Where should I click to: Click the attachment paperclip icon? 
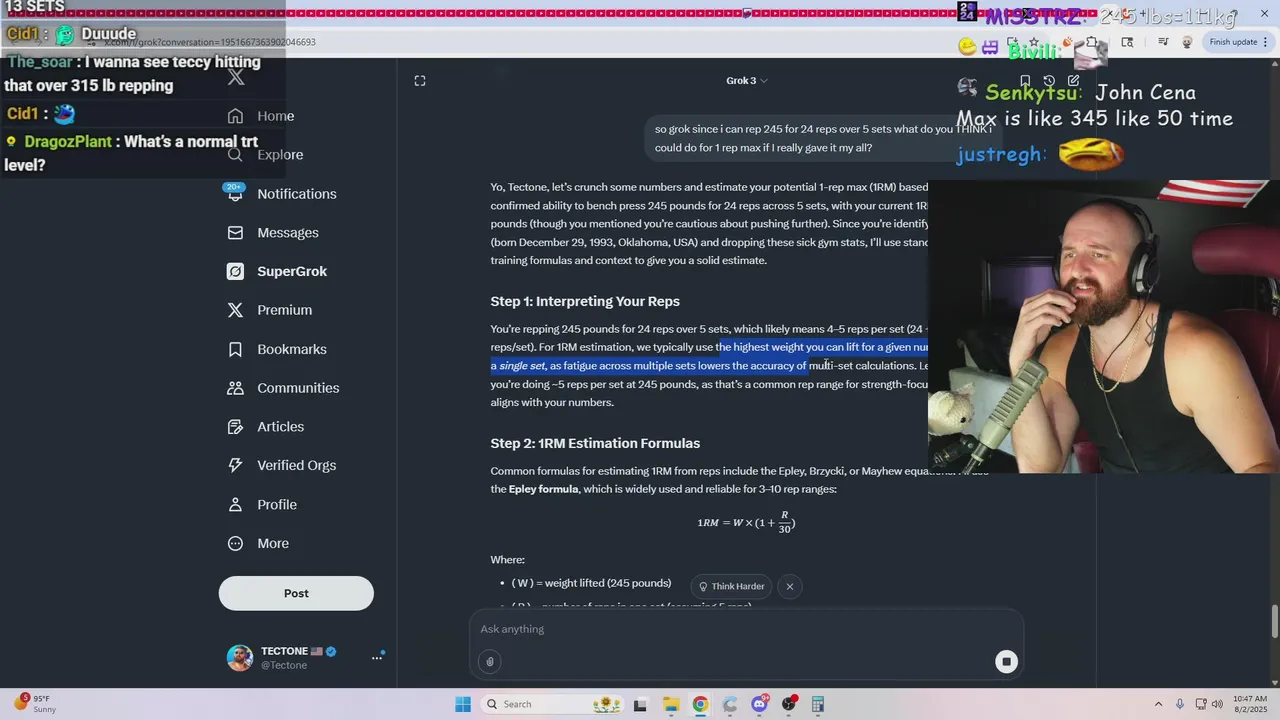click(x=490, y=661)
